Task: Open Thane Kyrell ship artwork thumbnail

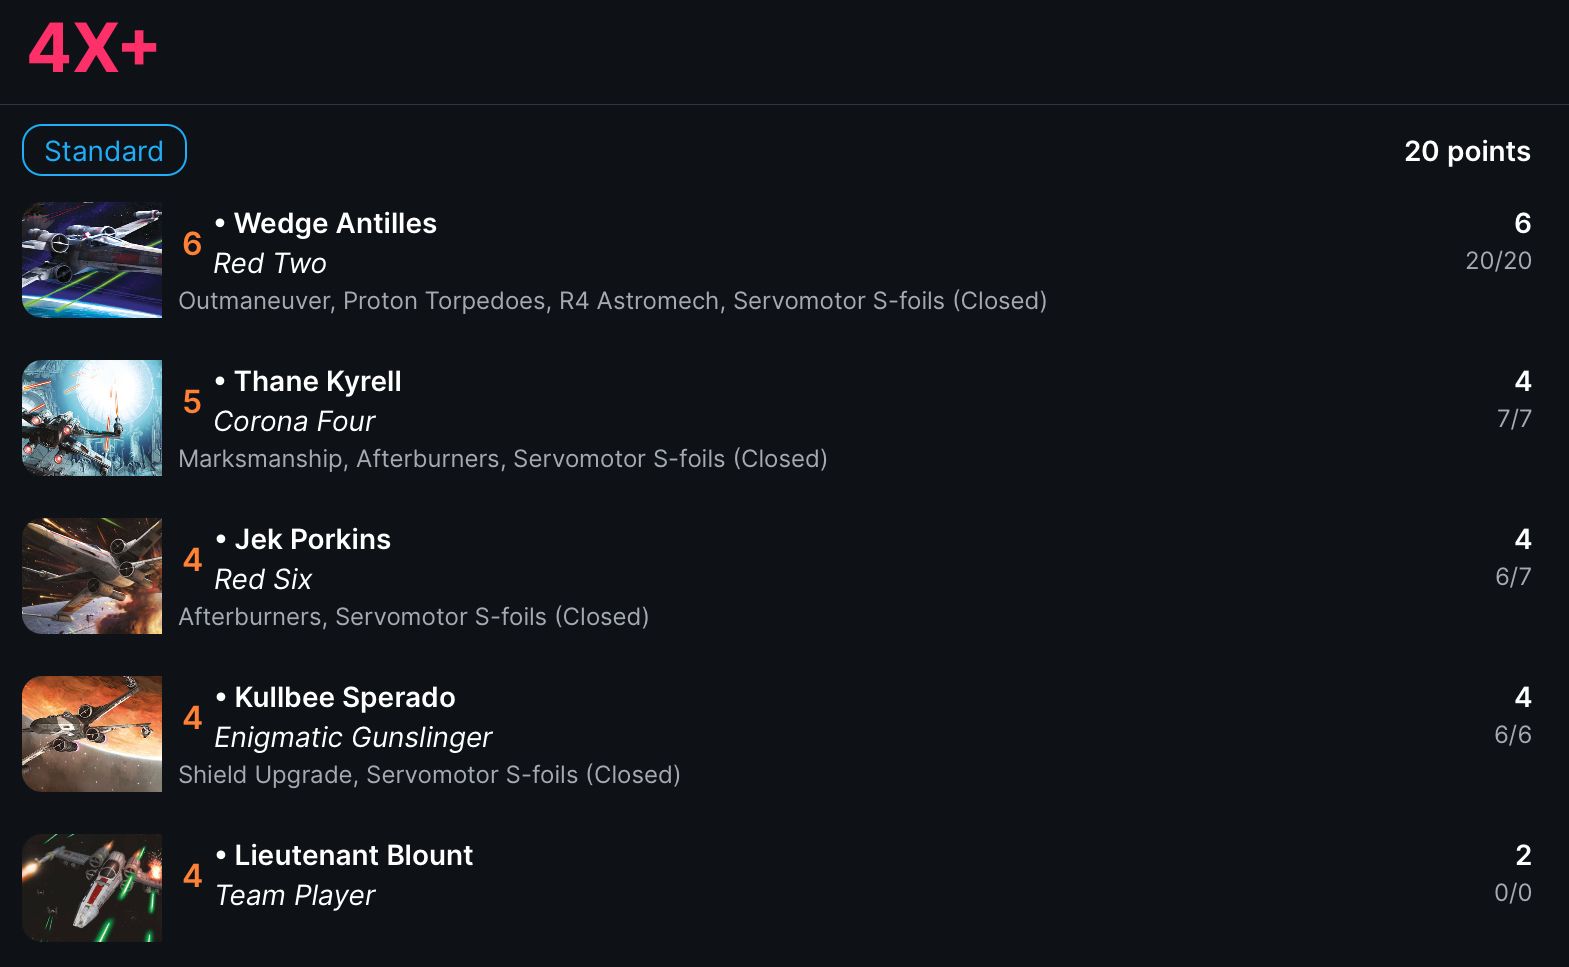Action: 92,418
